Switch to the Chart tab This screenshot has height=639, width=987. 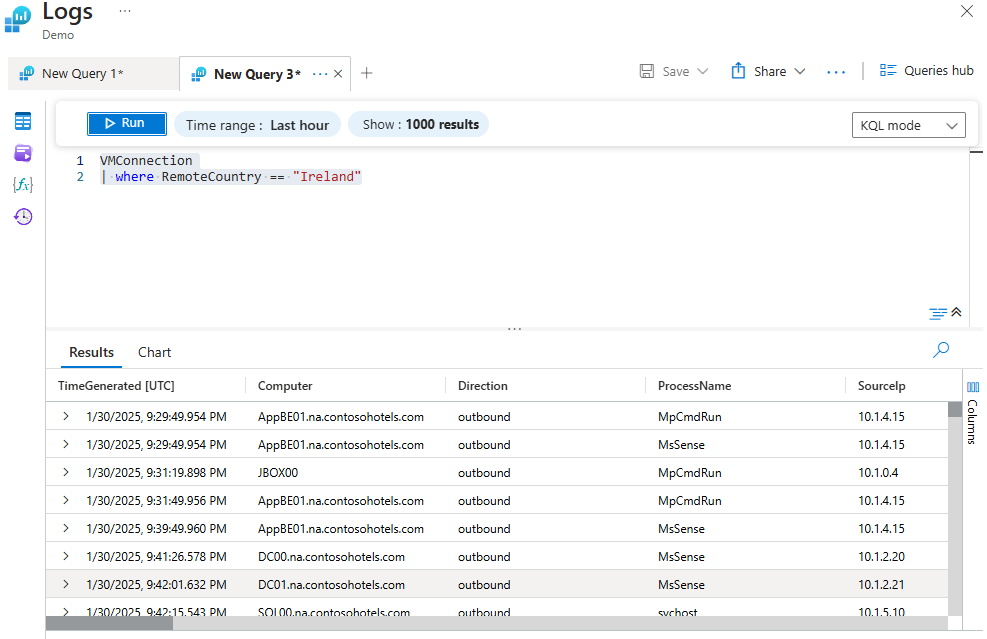tap(154, 353)
